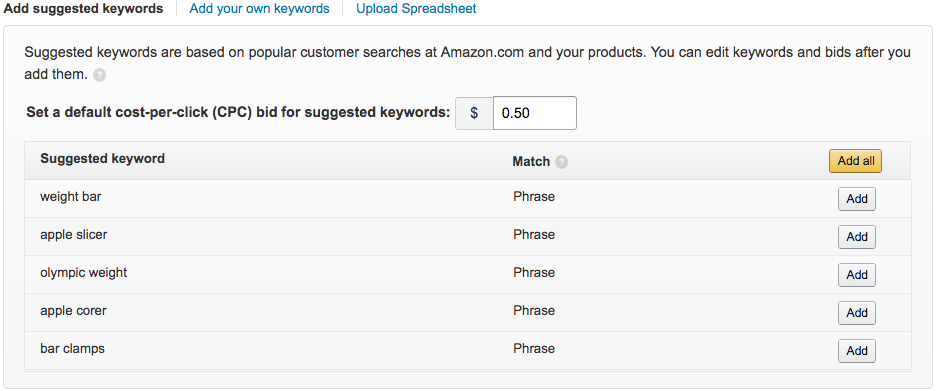
Task: Click the 'weight bar' keyword text
Action: point(70,196)
